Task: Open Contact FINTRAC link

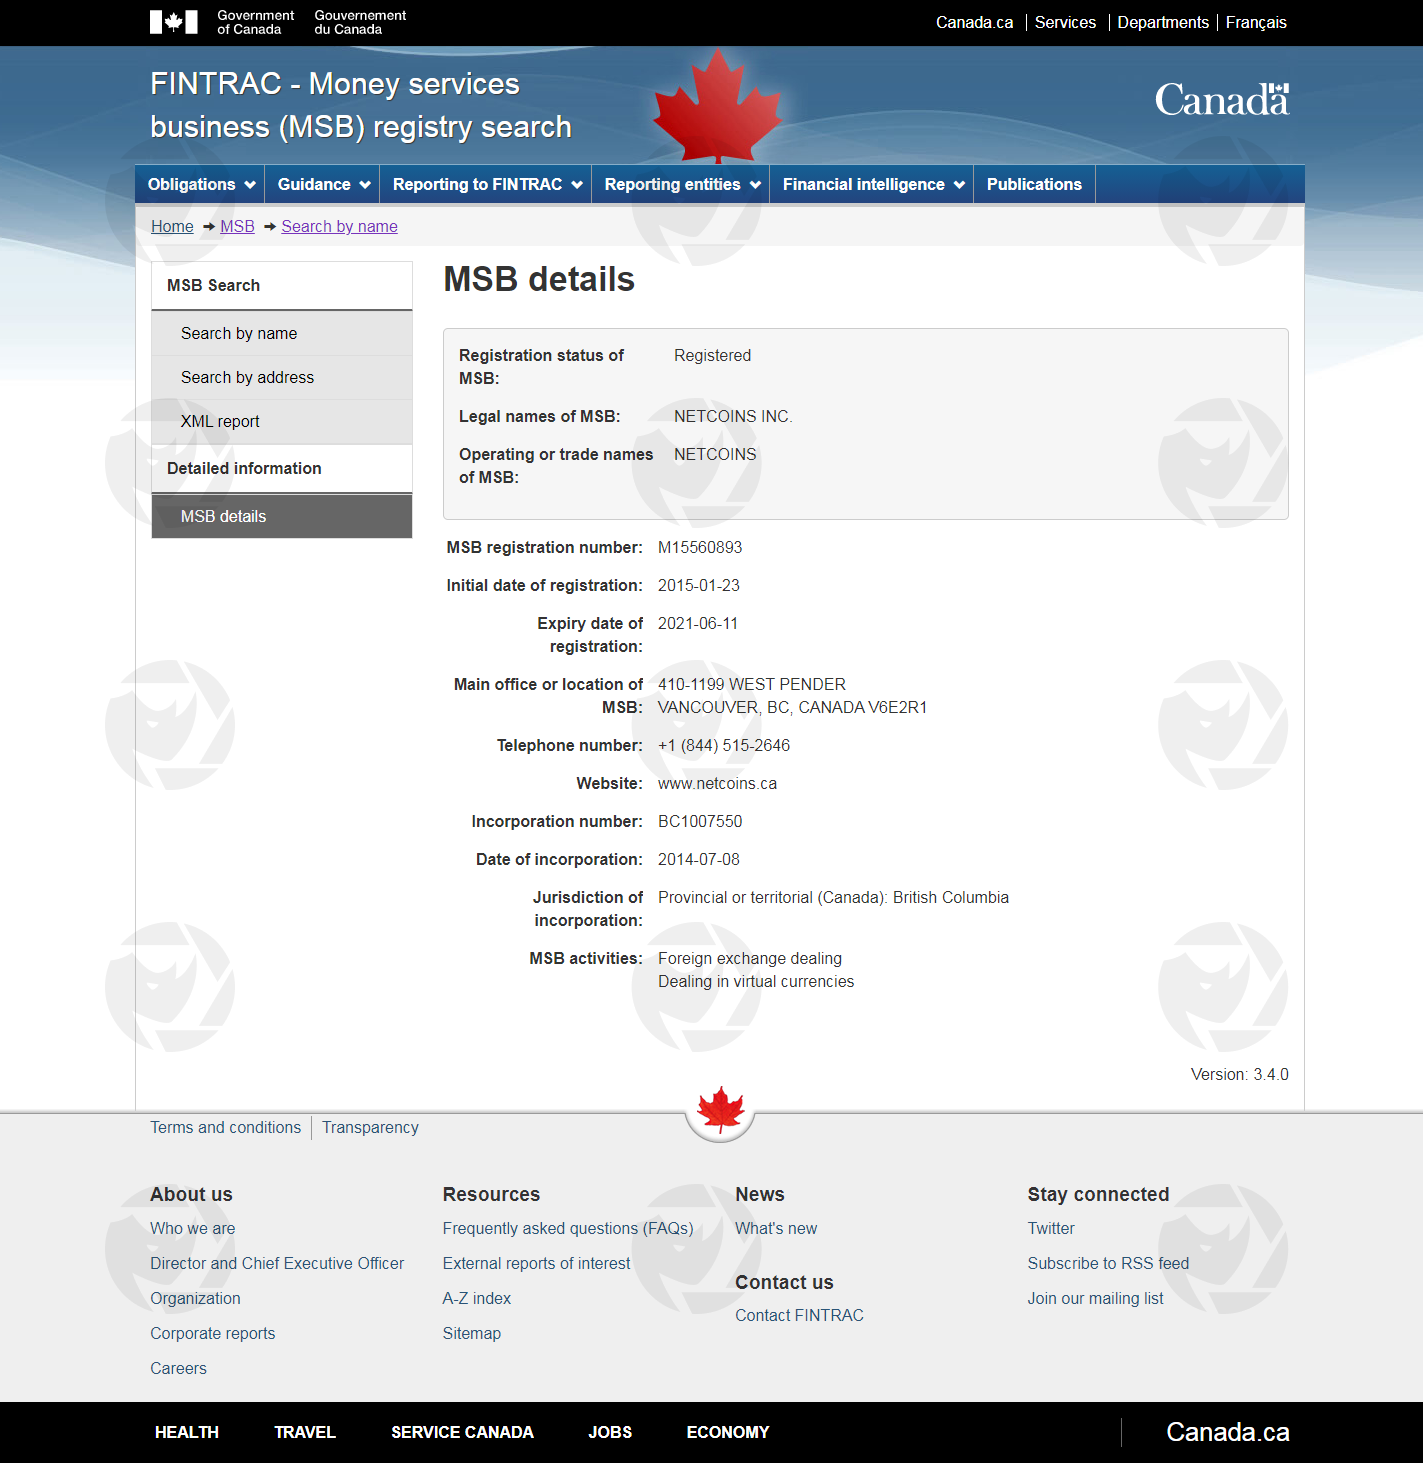Action: coord(799,1315)
